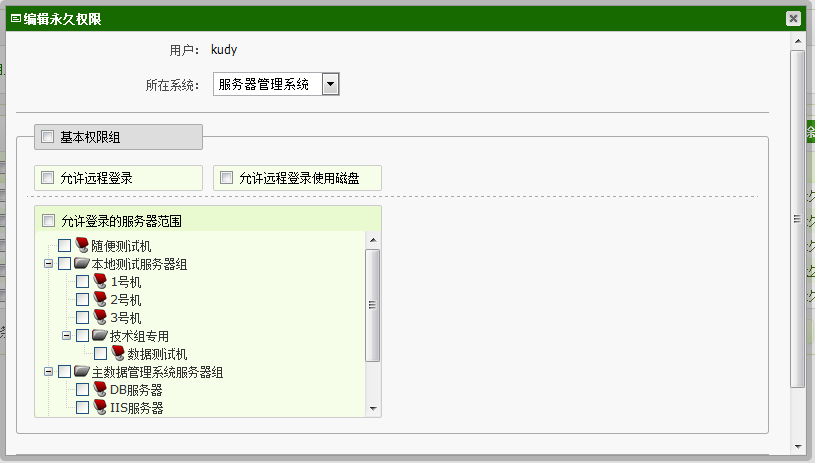Select the 2号机 label
This screenshot has width=815, height=463.
tap(125, 300)
